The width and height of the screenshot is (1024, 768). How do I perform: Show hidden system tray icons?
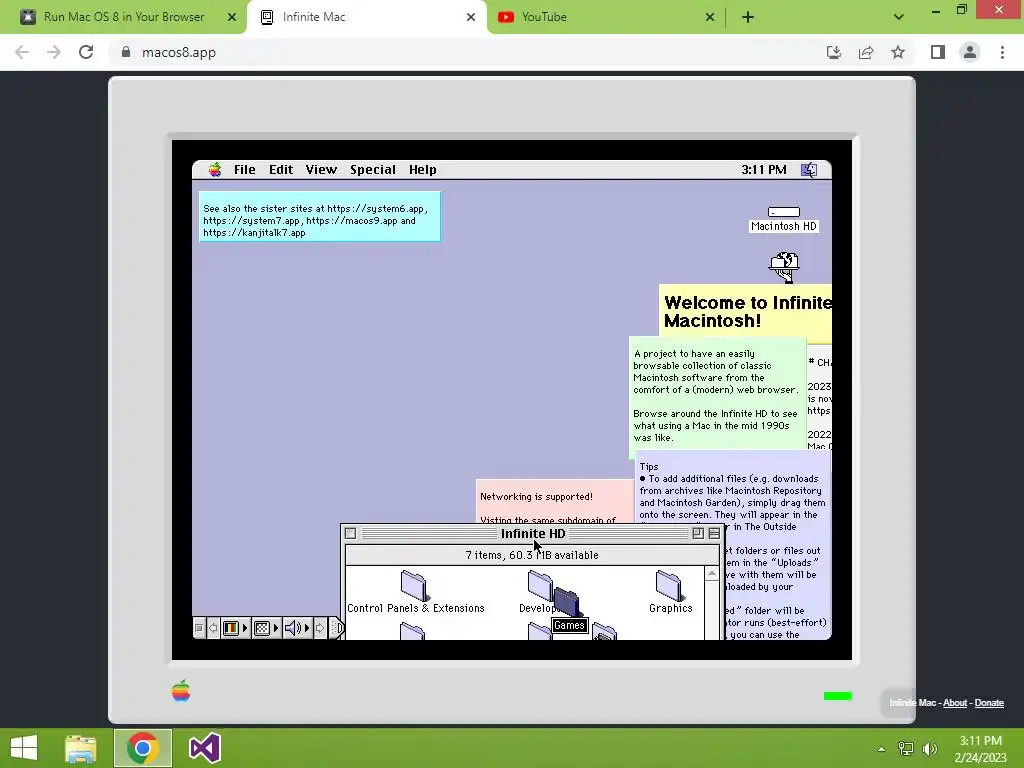tap(882, 749)
